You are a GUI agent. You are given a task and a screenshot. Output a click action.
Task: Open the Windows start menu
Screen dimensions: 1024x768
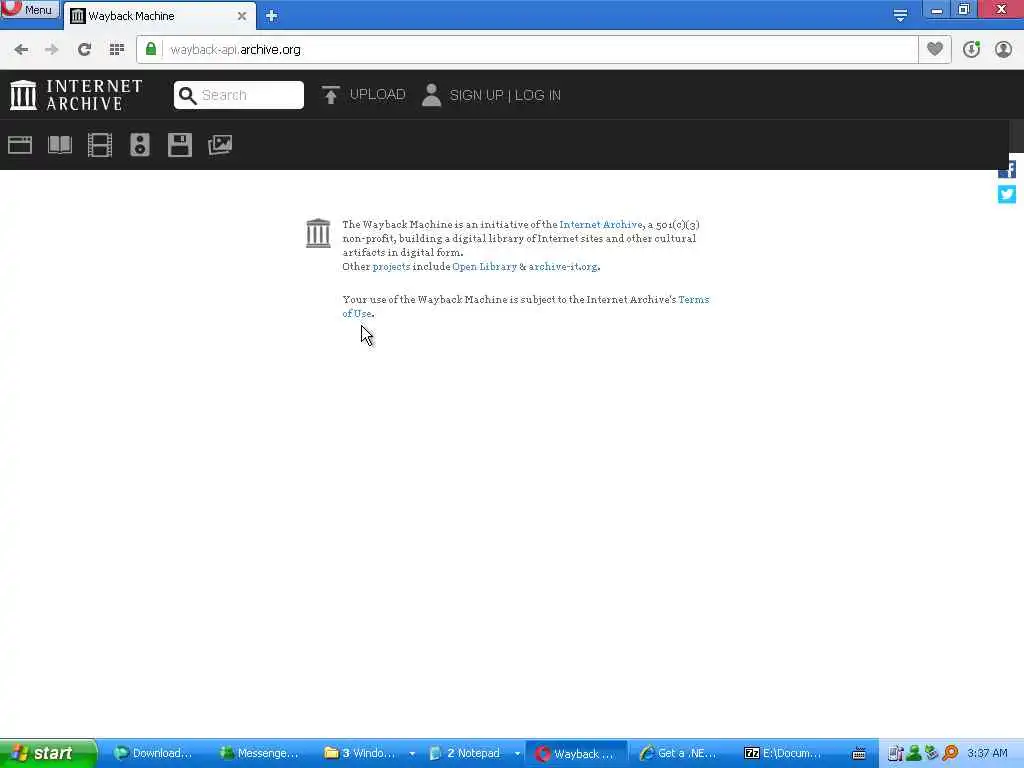coord(48,753)
